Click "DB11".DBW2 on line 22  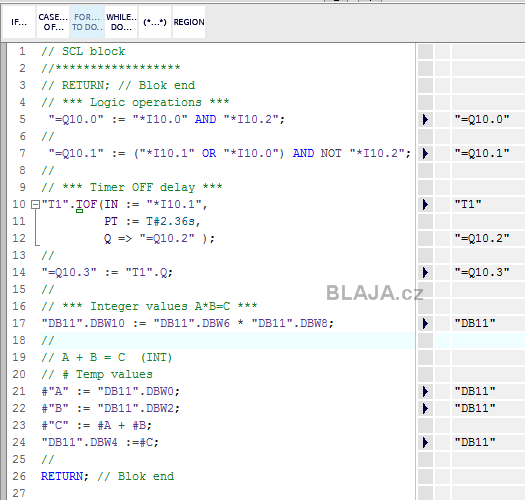(x=136, y=409)
